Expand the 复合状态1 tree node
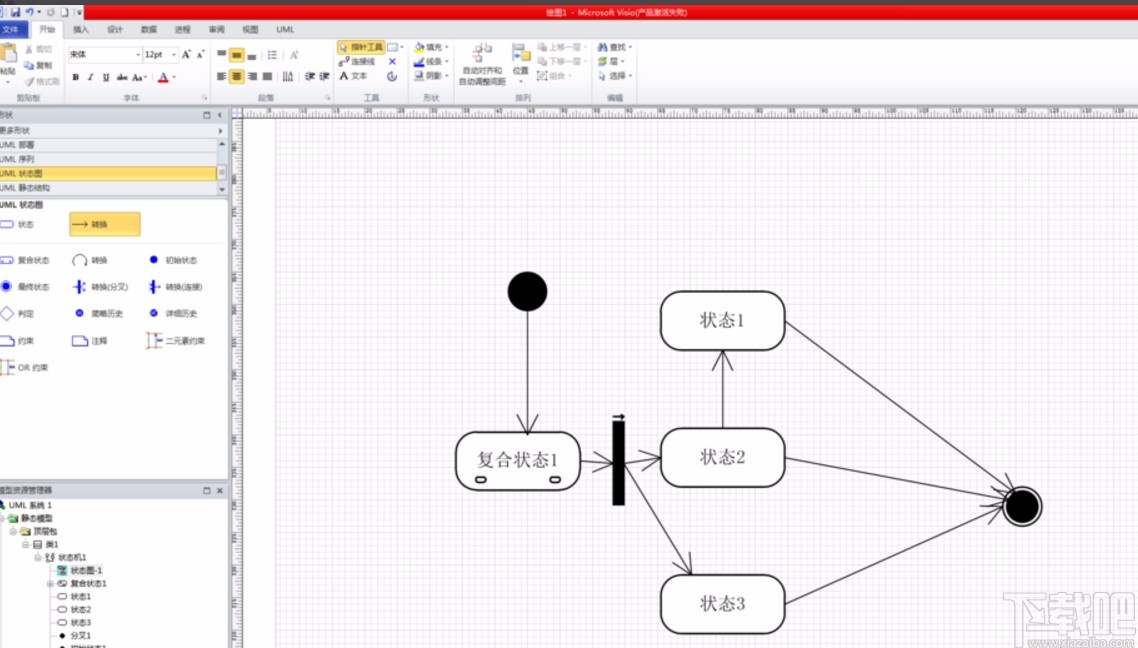The image size is (1138, 648). click(x=50, y=583)
